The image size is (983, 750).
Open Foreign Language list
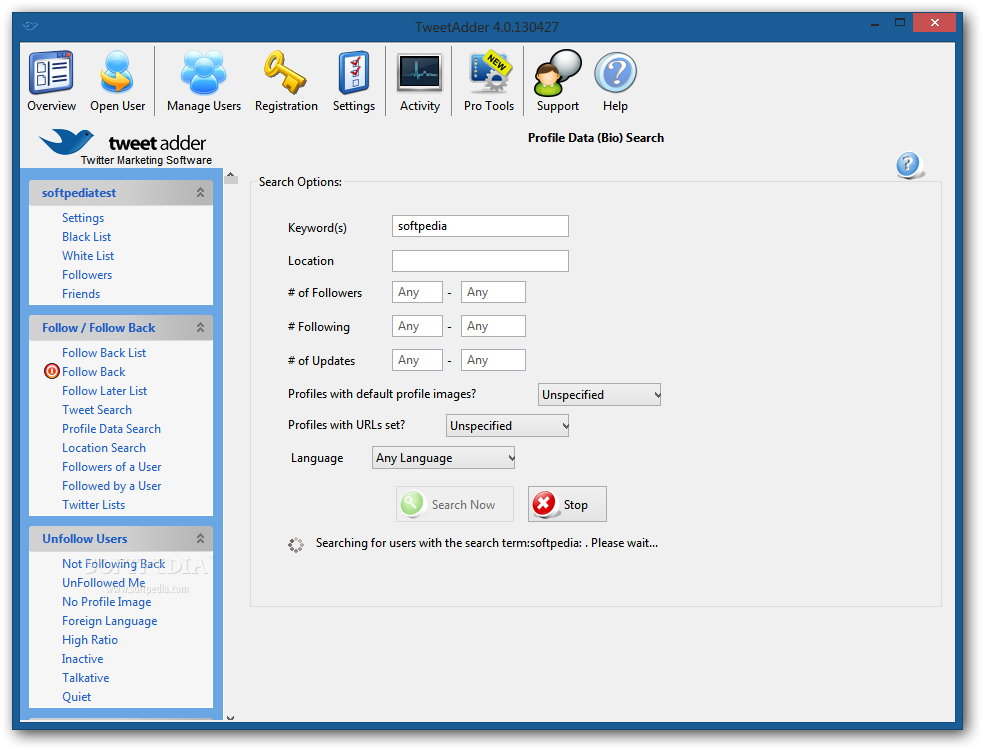[x=110, y=621]
